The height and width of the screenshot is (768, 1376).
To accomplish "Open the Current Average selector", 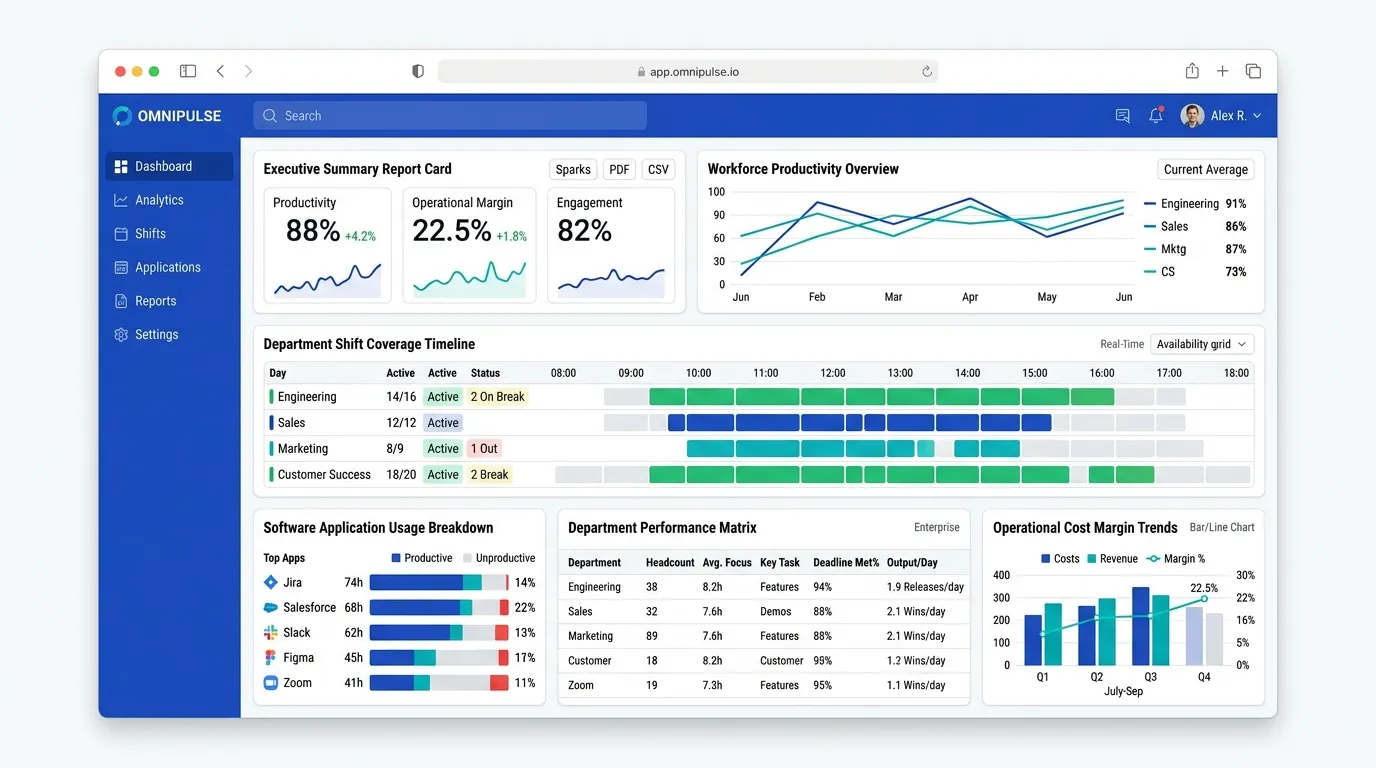I will [1205, 170].
